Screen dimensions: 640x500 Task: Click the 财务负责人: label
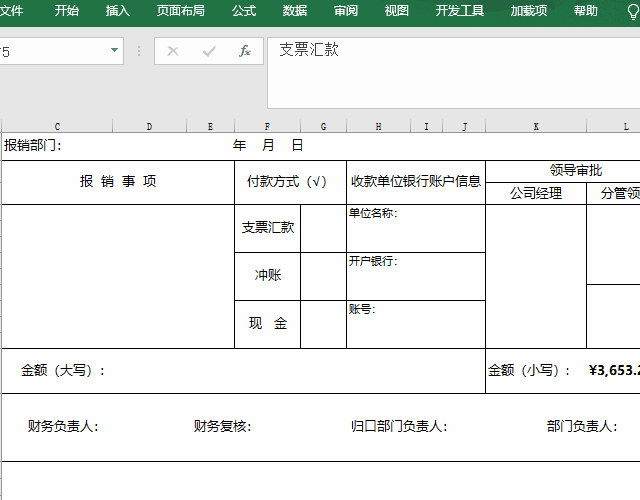click(63, 427)
